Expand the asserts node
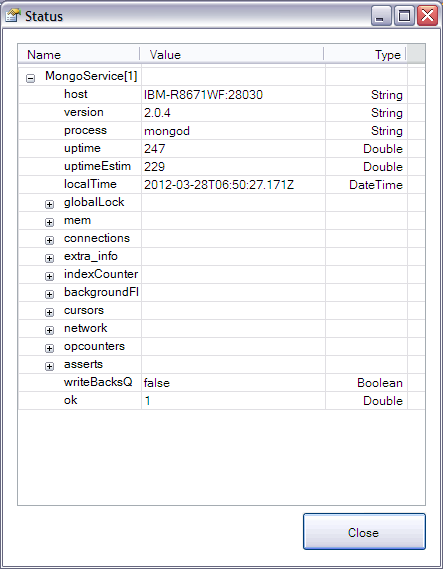This screenshot has height=569, width=443. (49, 366)
